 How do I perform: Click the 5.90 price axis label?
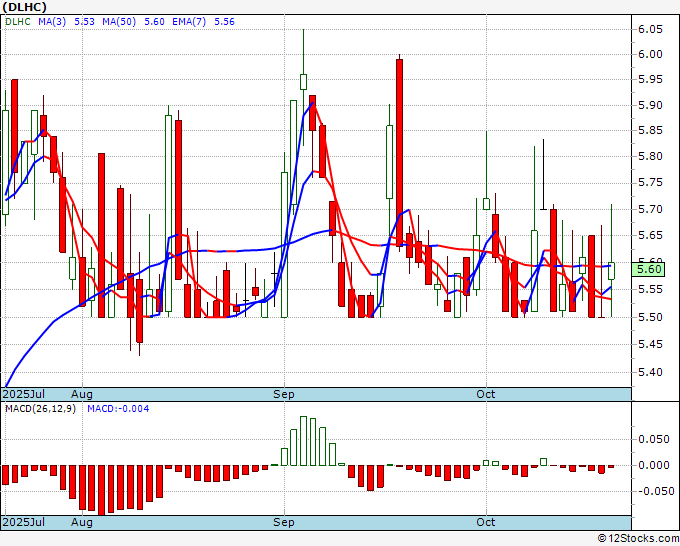pos(650,105)
